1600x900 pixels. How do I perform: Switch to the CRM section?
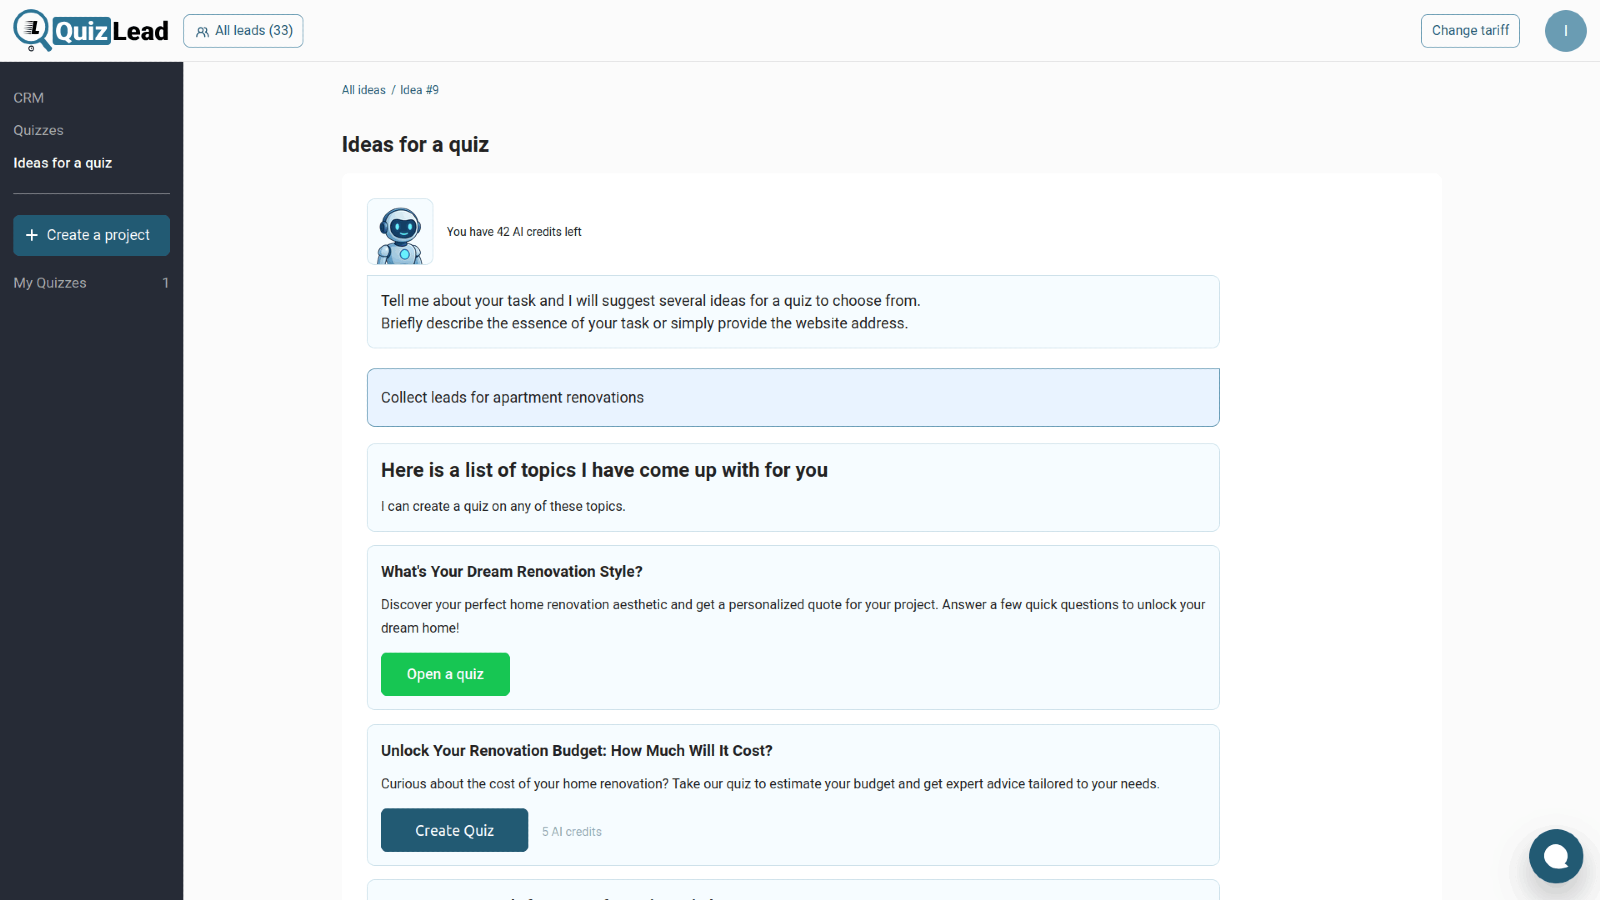coord(28,97)
